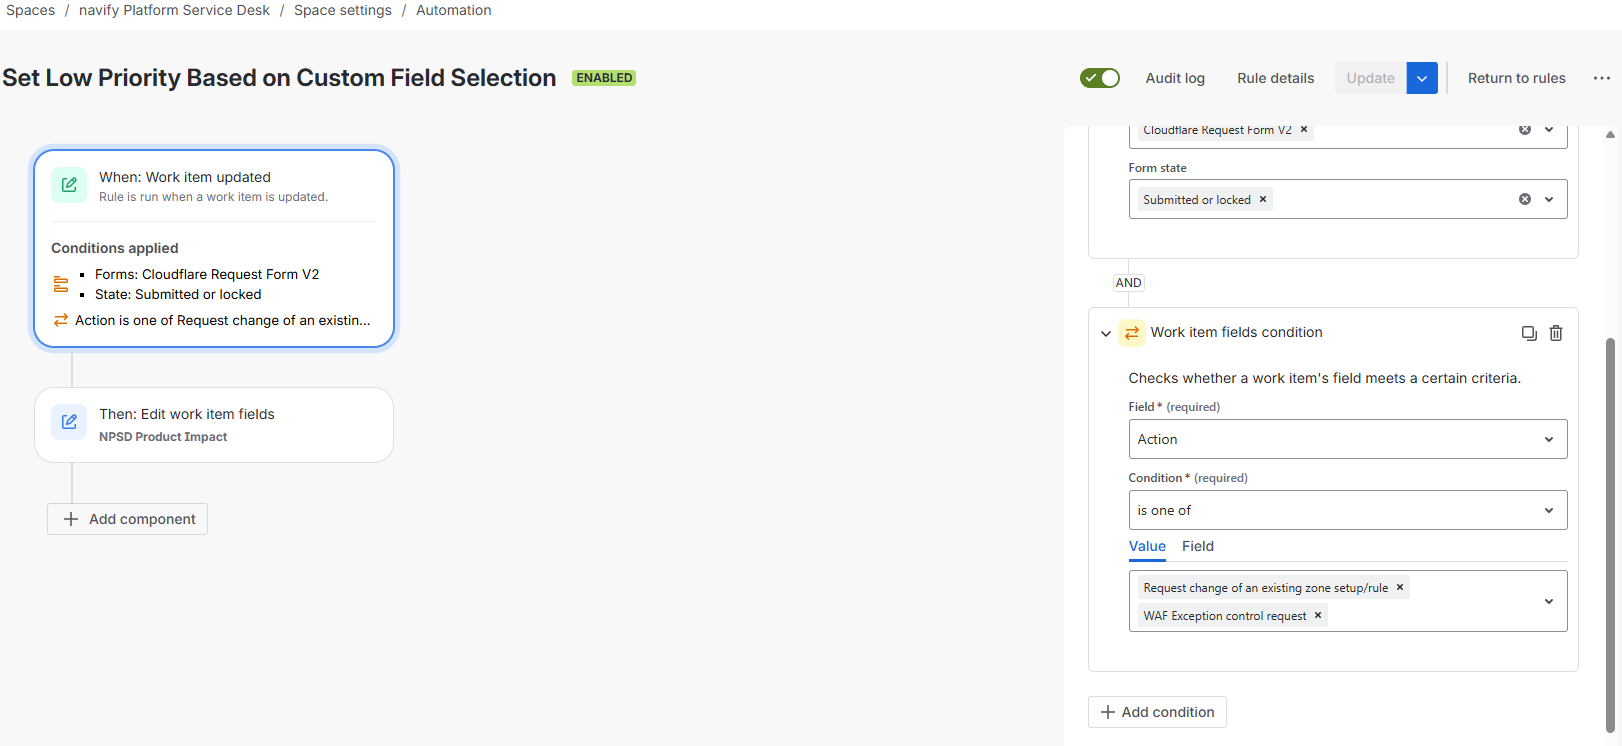Image resolution: width=1622 pixels, height=746 pixels.
Task: Select the Work item updated trigger icon
Action: point(69,185)
